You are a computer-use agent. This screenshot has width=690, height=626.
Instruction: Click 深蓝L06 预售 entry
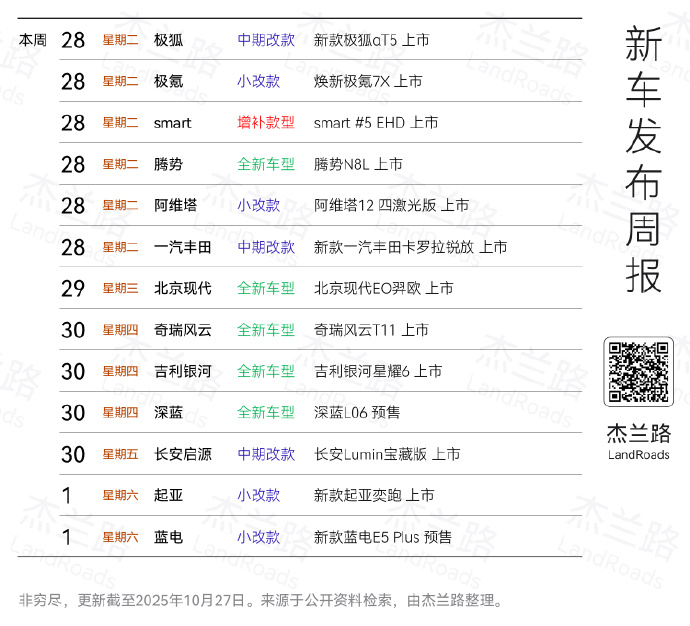(357, 413)
